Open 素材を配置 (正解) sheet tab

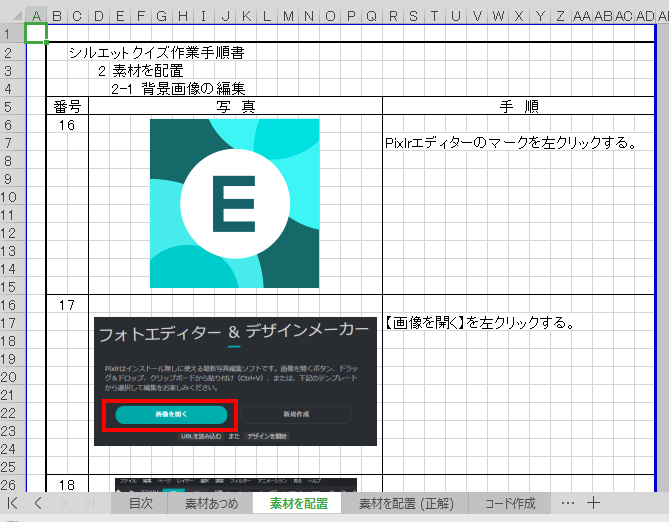(406, 504)
